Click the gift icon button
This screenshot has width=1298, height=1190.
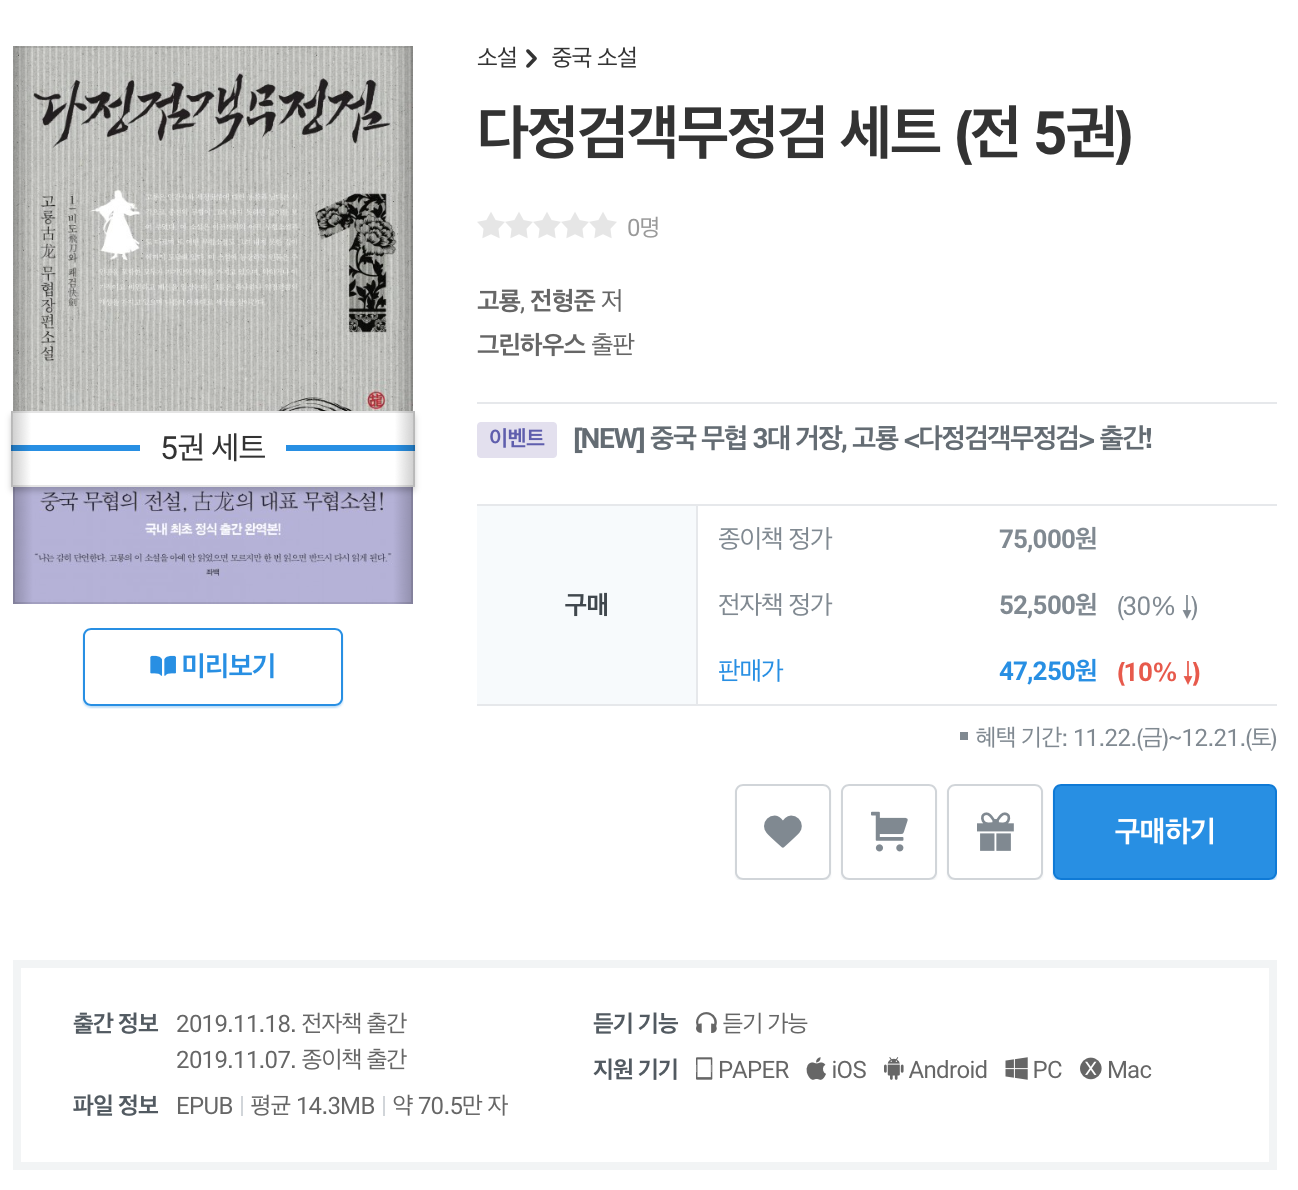click(994, 831)
